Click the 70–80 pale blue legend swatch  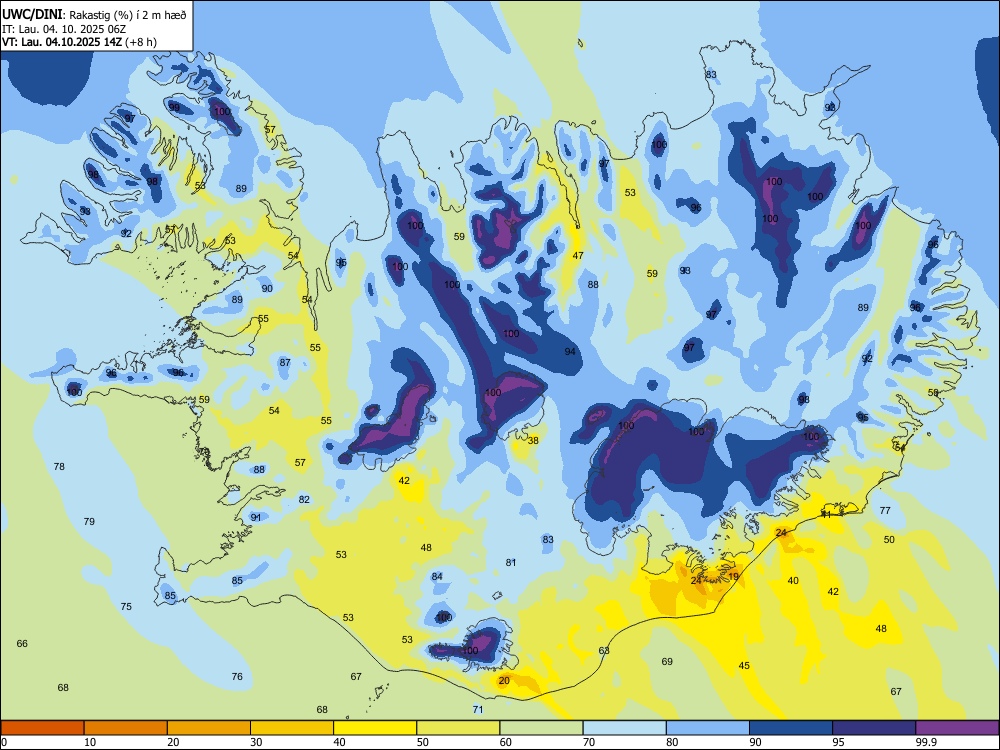(x=624, y=728)
